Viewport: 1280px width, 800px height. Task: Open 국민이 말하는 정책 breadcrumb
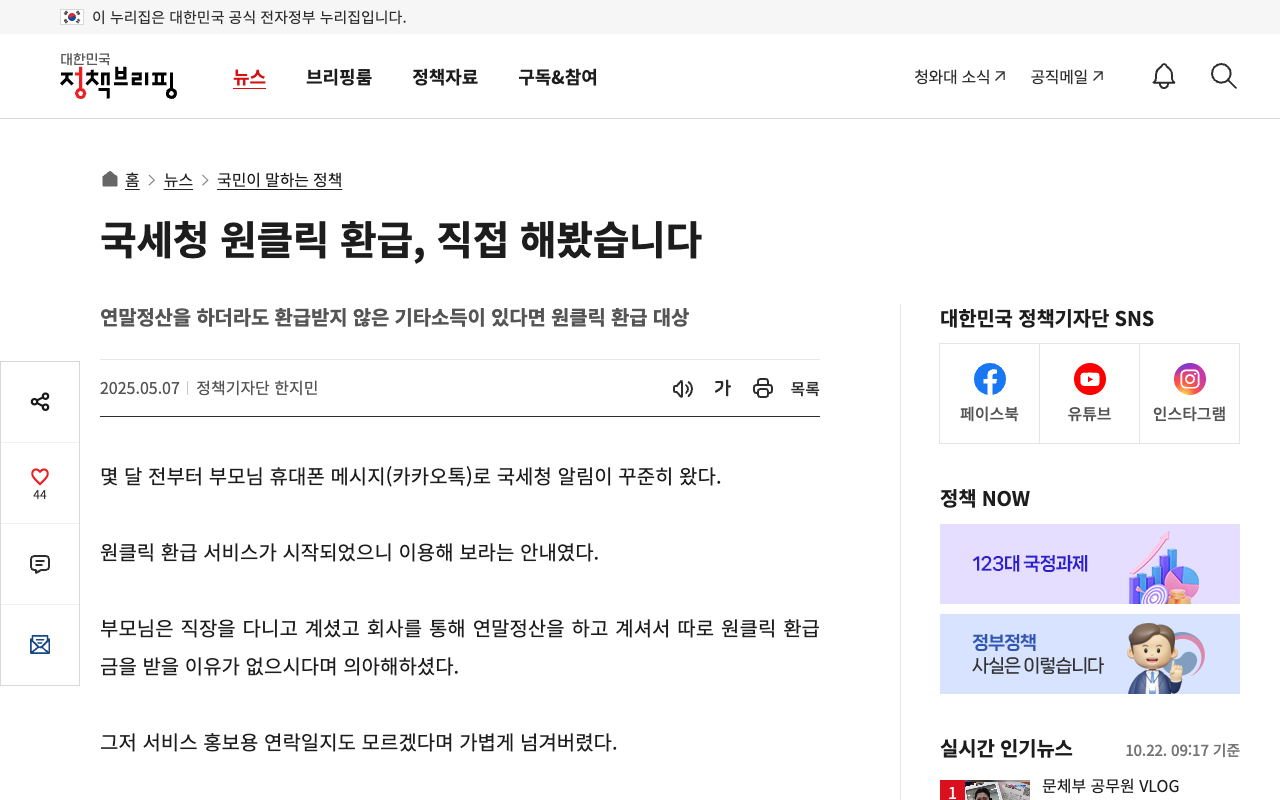(x=280, y=180)
